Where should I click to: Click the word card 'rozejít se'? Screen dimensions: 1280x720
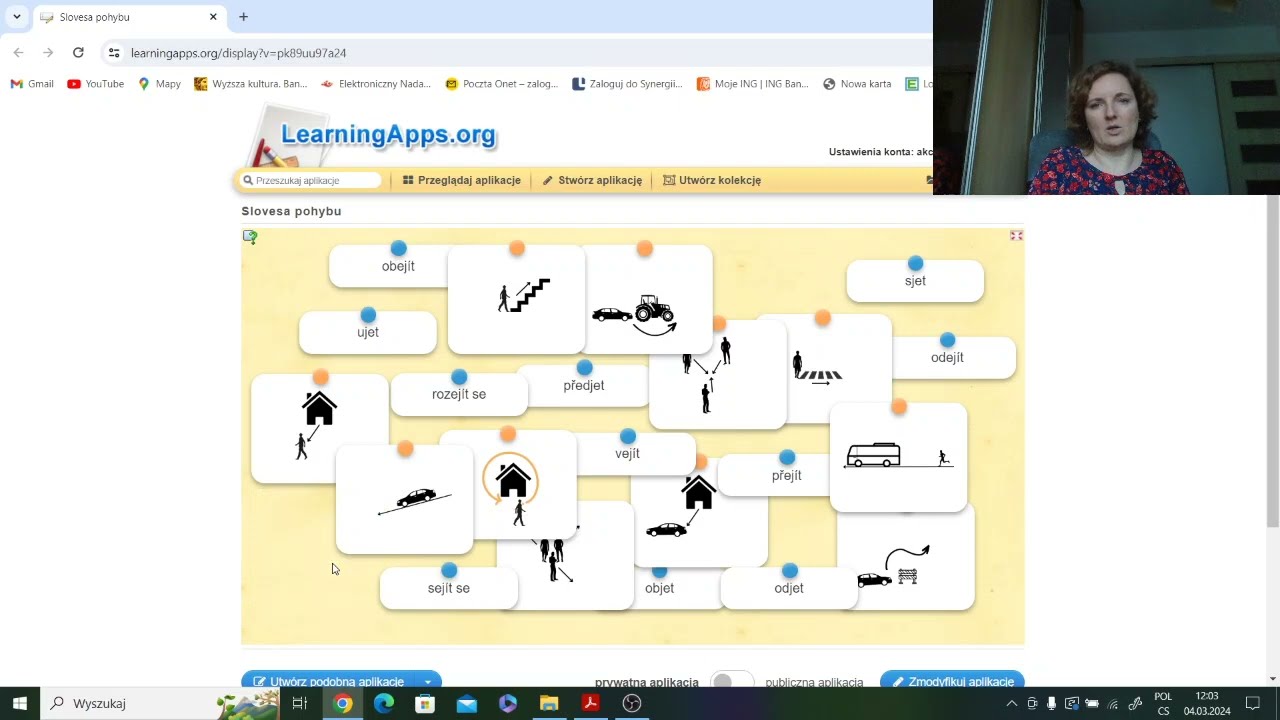pos(459,394)
